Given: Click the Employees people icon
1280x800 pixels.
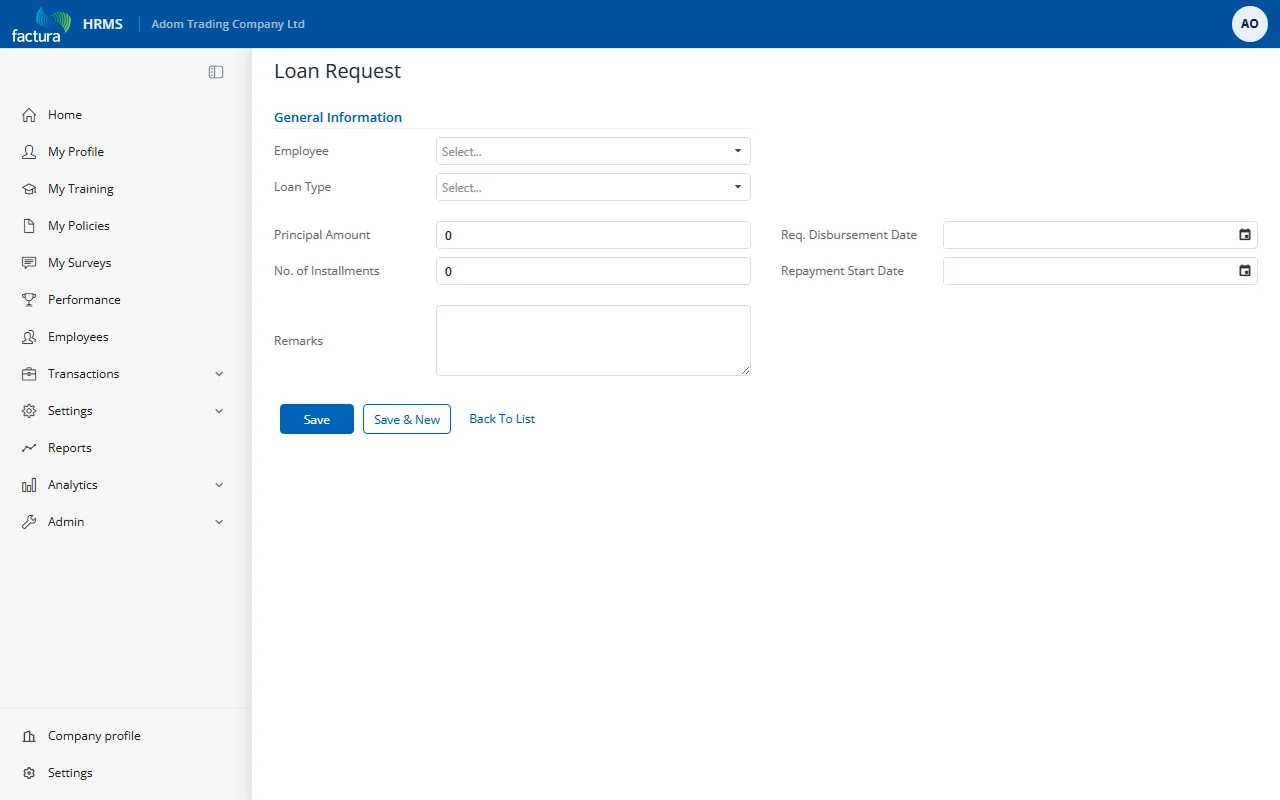Looking at the screenshot, I should [29, 337].
